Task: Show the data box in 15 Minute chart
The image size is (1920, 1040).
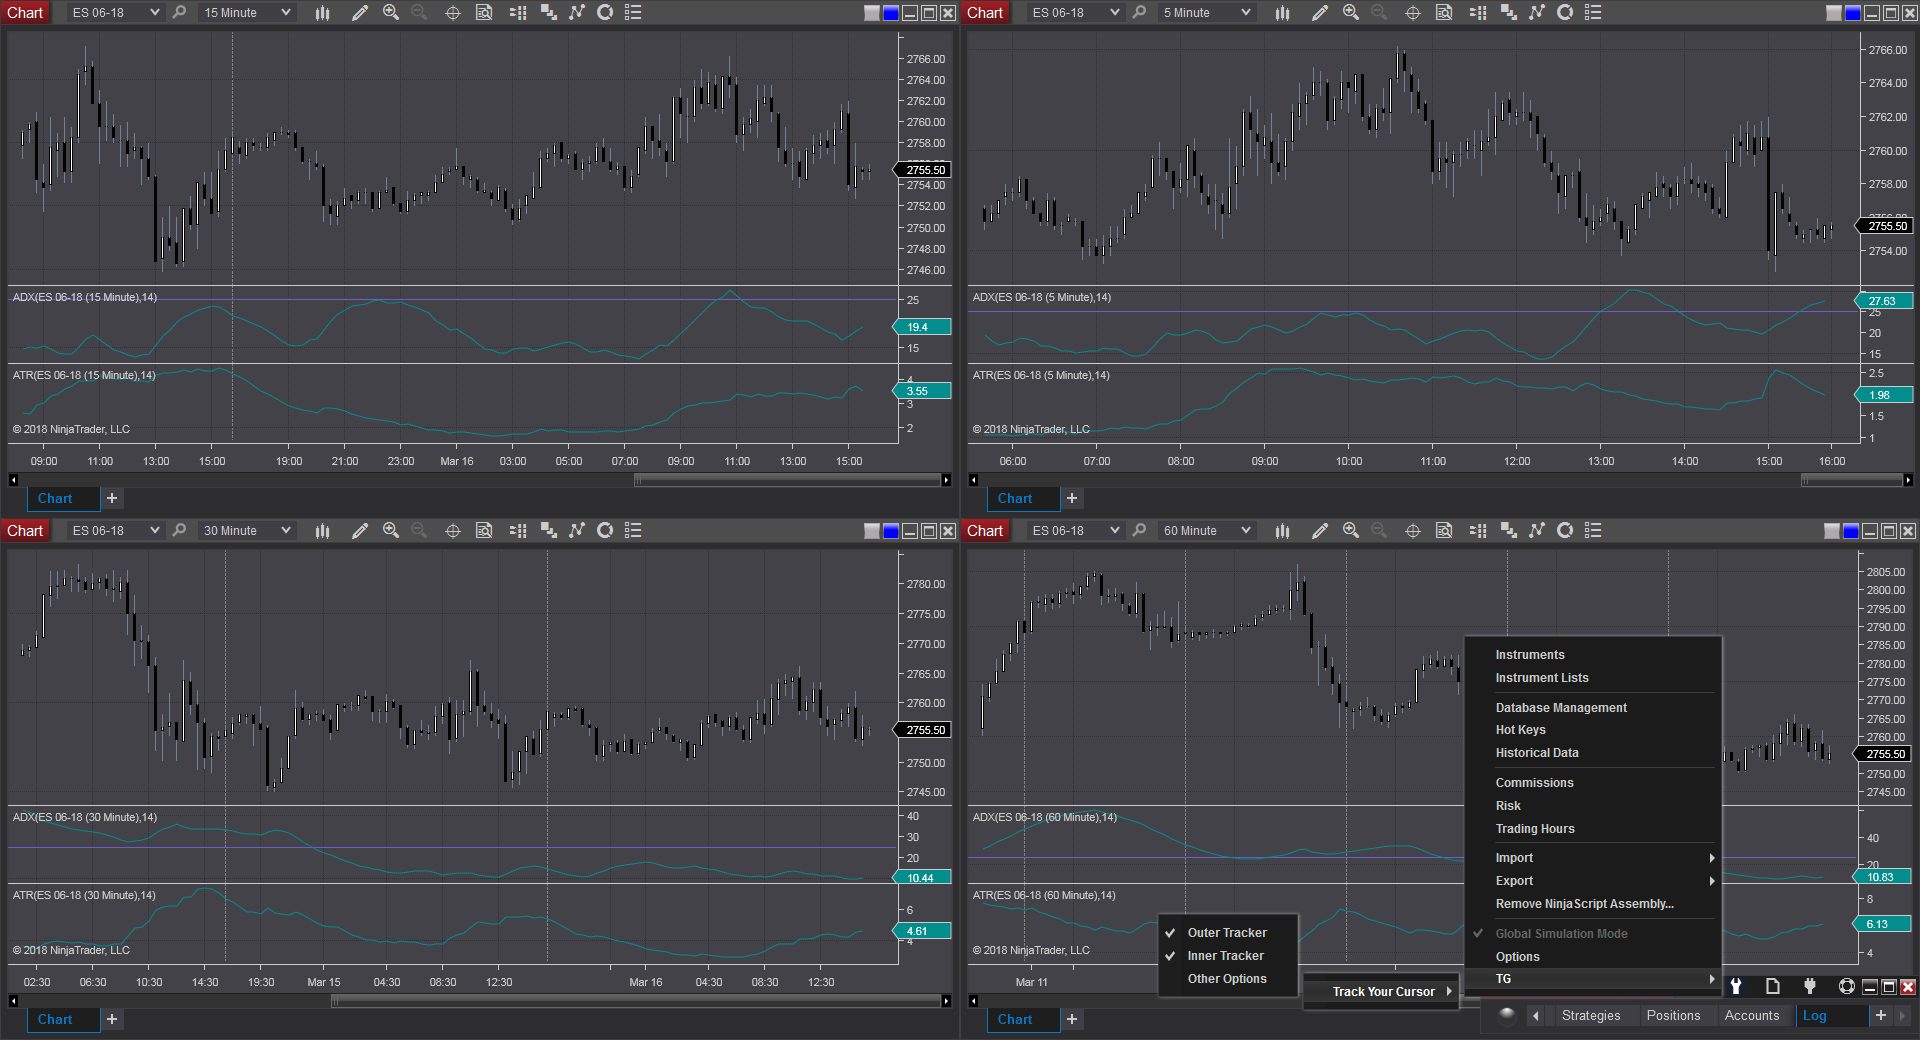Action: click(x=484, y=12)
